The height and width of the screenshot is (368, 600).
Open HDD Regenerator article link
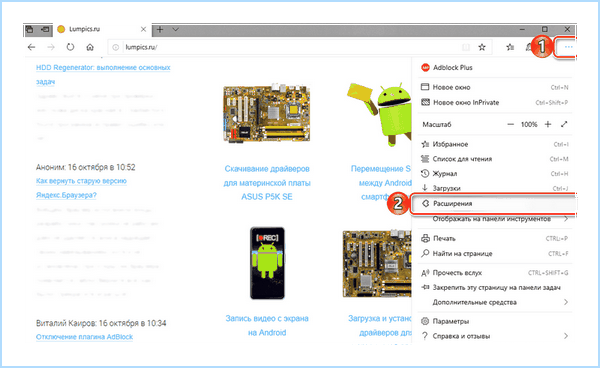click(x=103, y=74)
